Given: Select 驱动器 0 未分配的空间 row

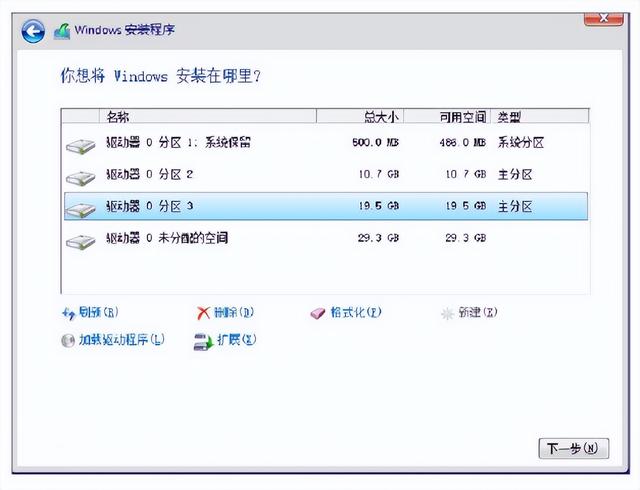Looking at the screenshot, I should point(326,238).
